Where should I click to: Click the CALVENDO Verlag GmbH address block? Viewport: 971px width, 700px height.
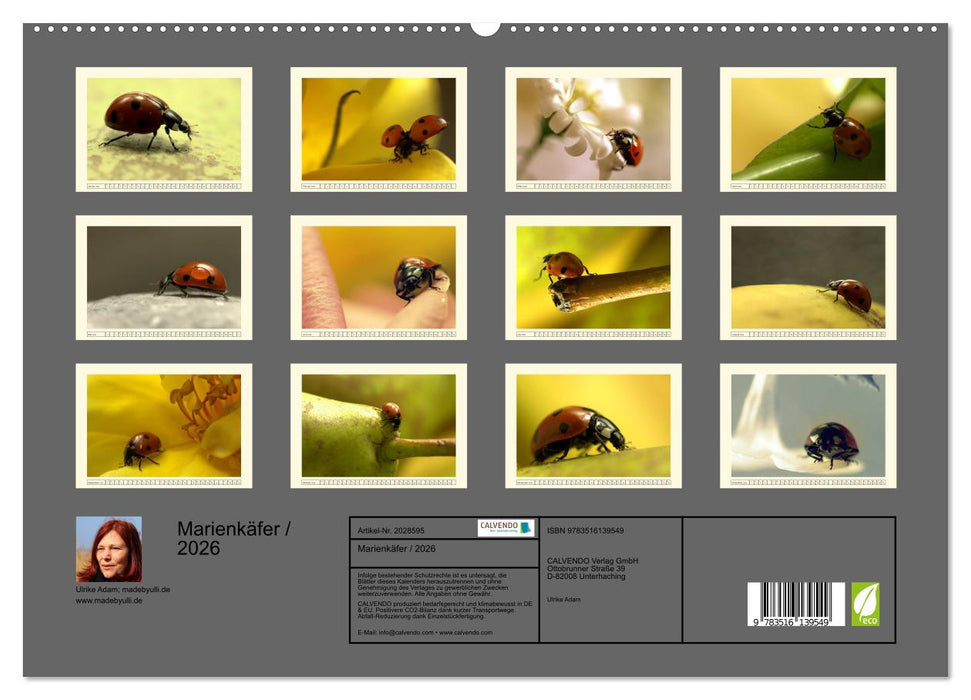(593, 568)
